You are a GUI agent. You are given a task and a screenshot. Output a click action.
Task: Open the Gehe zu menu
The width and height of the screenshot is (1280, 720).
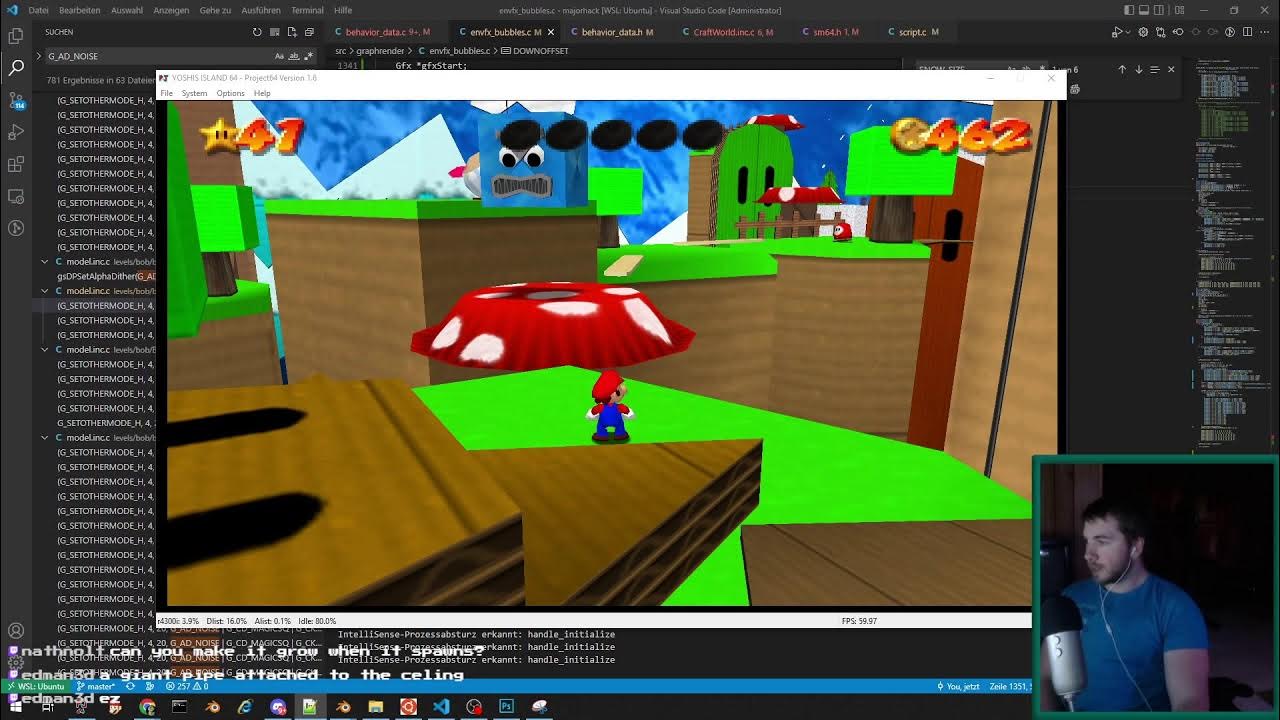point(215,10)
